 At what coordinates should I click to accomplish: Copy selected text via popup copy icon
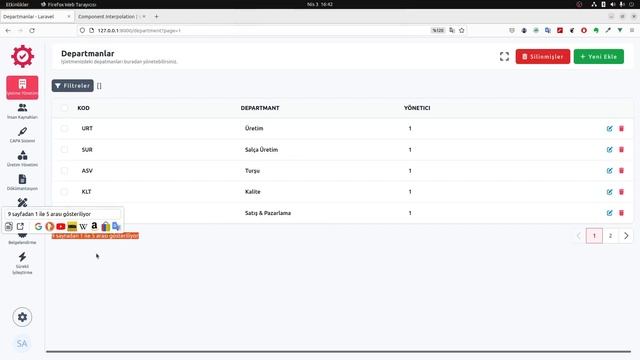coord(9,226)
